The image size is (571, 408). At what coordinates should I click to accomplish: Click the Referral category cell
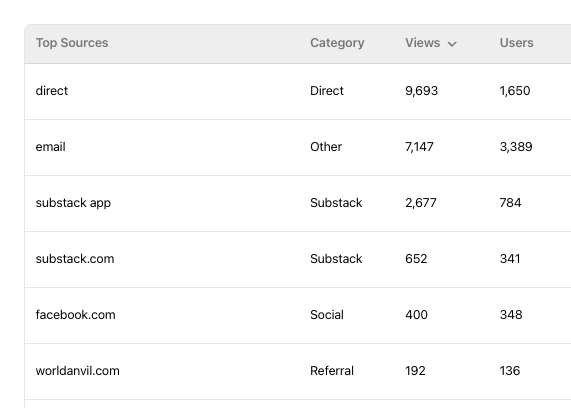tap(332, 371)
